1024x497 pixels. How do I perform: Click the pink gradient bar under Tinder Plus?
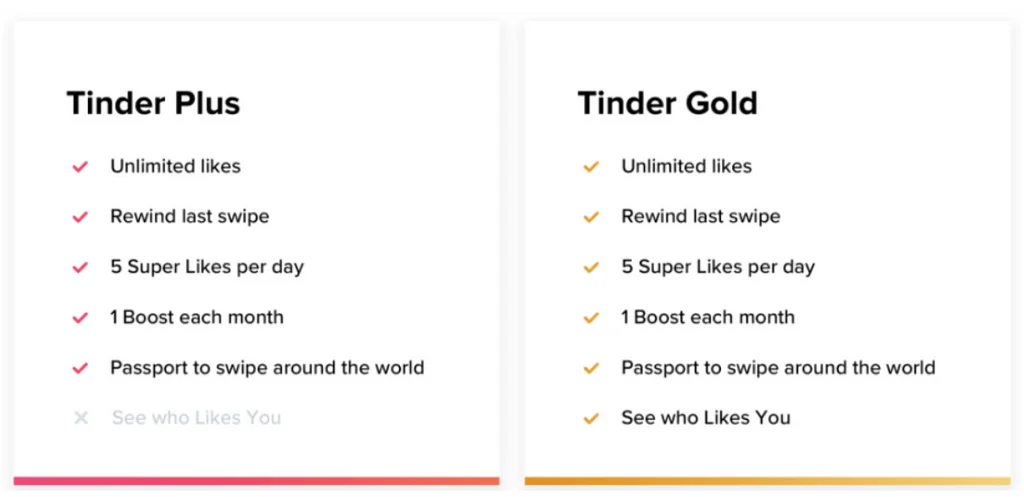pyautogui.click(x=256, y=481)
